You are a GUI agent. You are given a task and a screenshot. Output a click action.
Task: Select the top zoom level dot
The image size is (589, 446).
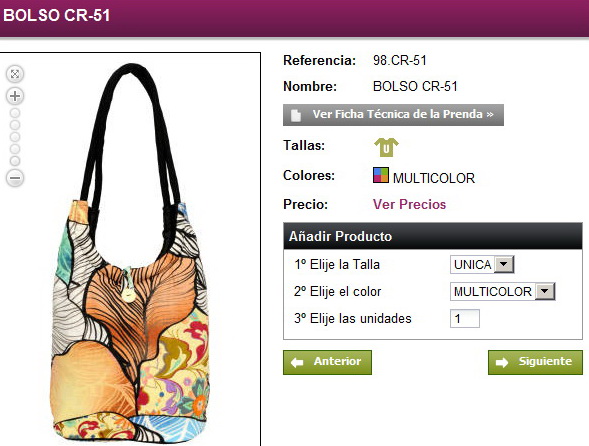[15, 113]
